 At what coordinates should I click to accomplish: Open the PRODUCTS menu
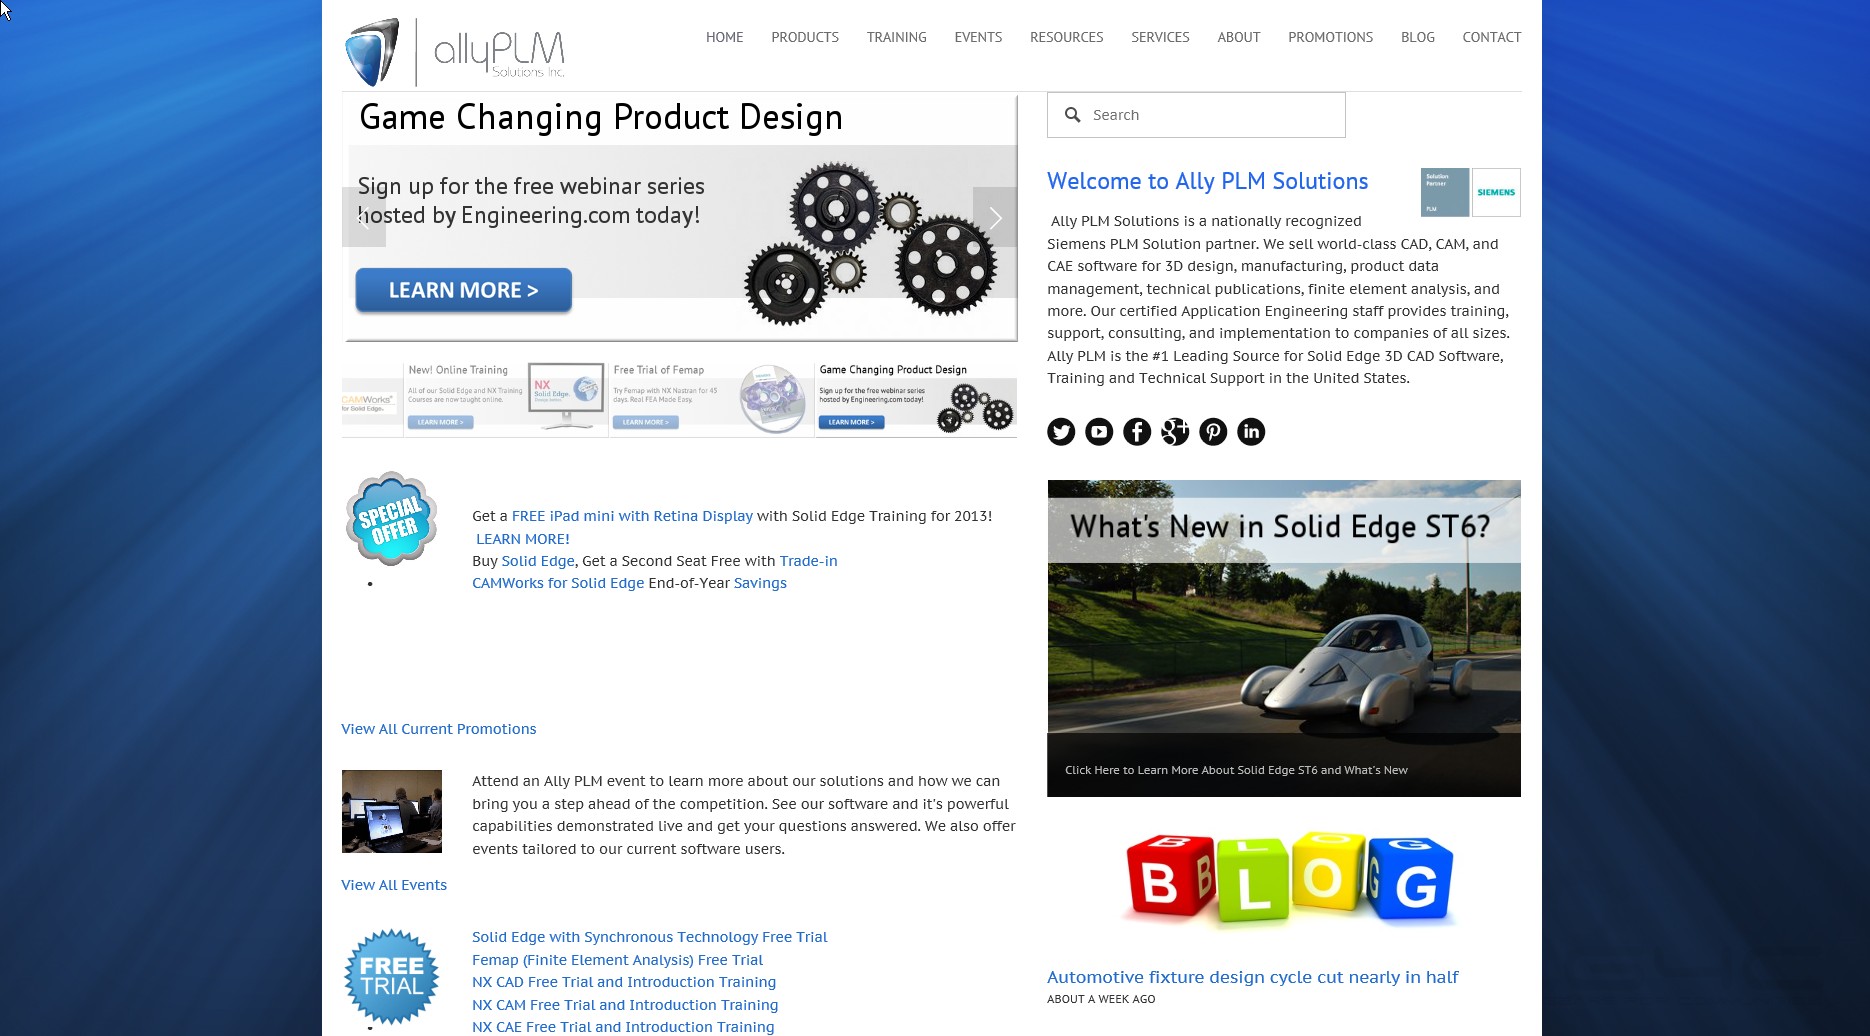(x=805, y=37)
